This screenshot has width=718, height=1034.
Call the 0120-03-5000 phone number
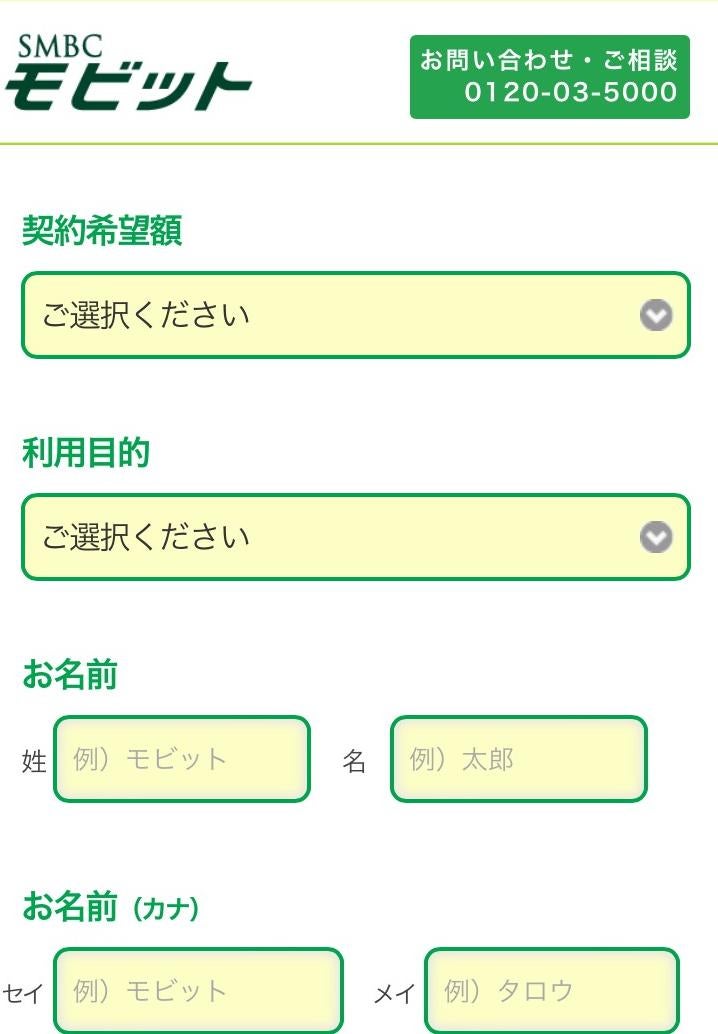click(570, 94)
